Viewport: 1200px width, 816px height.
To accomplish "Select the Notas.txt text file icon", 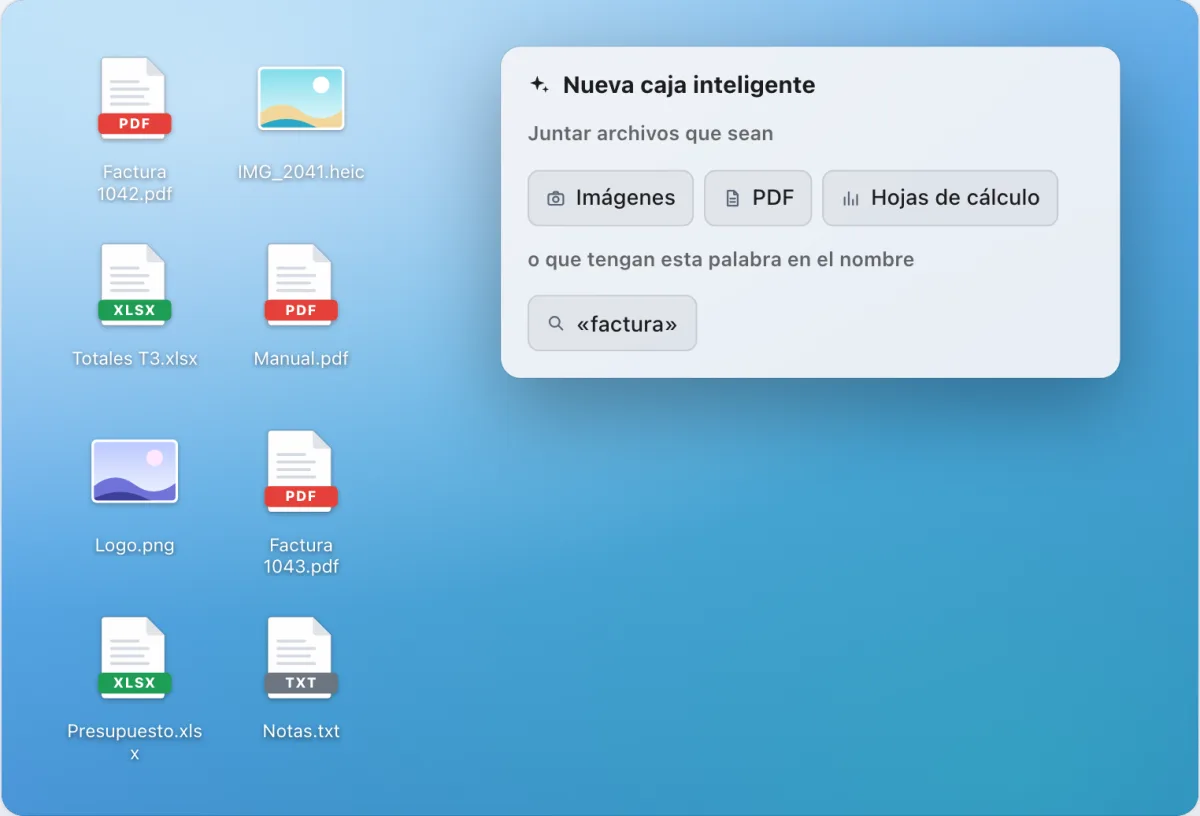I will click(x=301, y=659).
